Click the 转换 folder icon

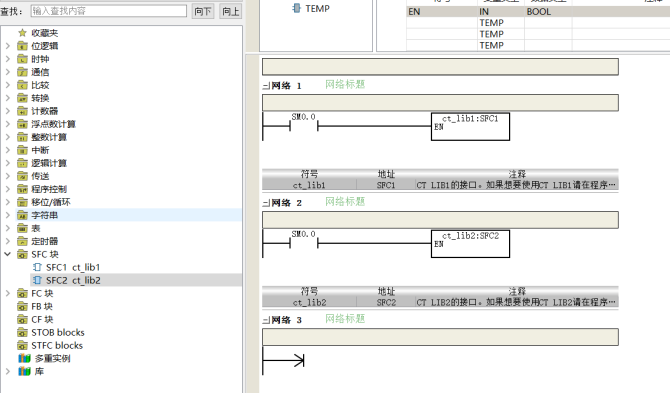click(x=22, y=98)
